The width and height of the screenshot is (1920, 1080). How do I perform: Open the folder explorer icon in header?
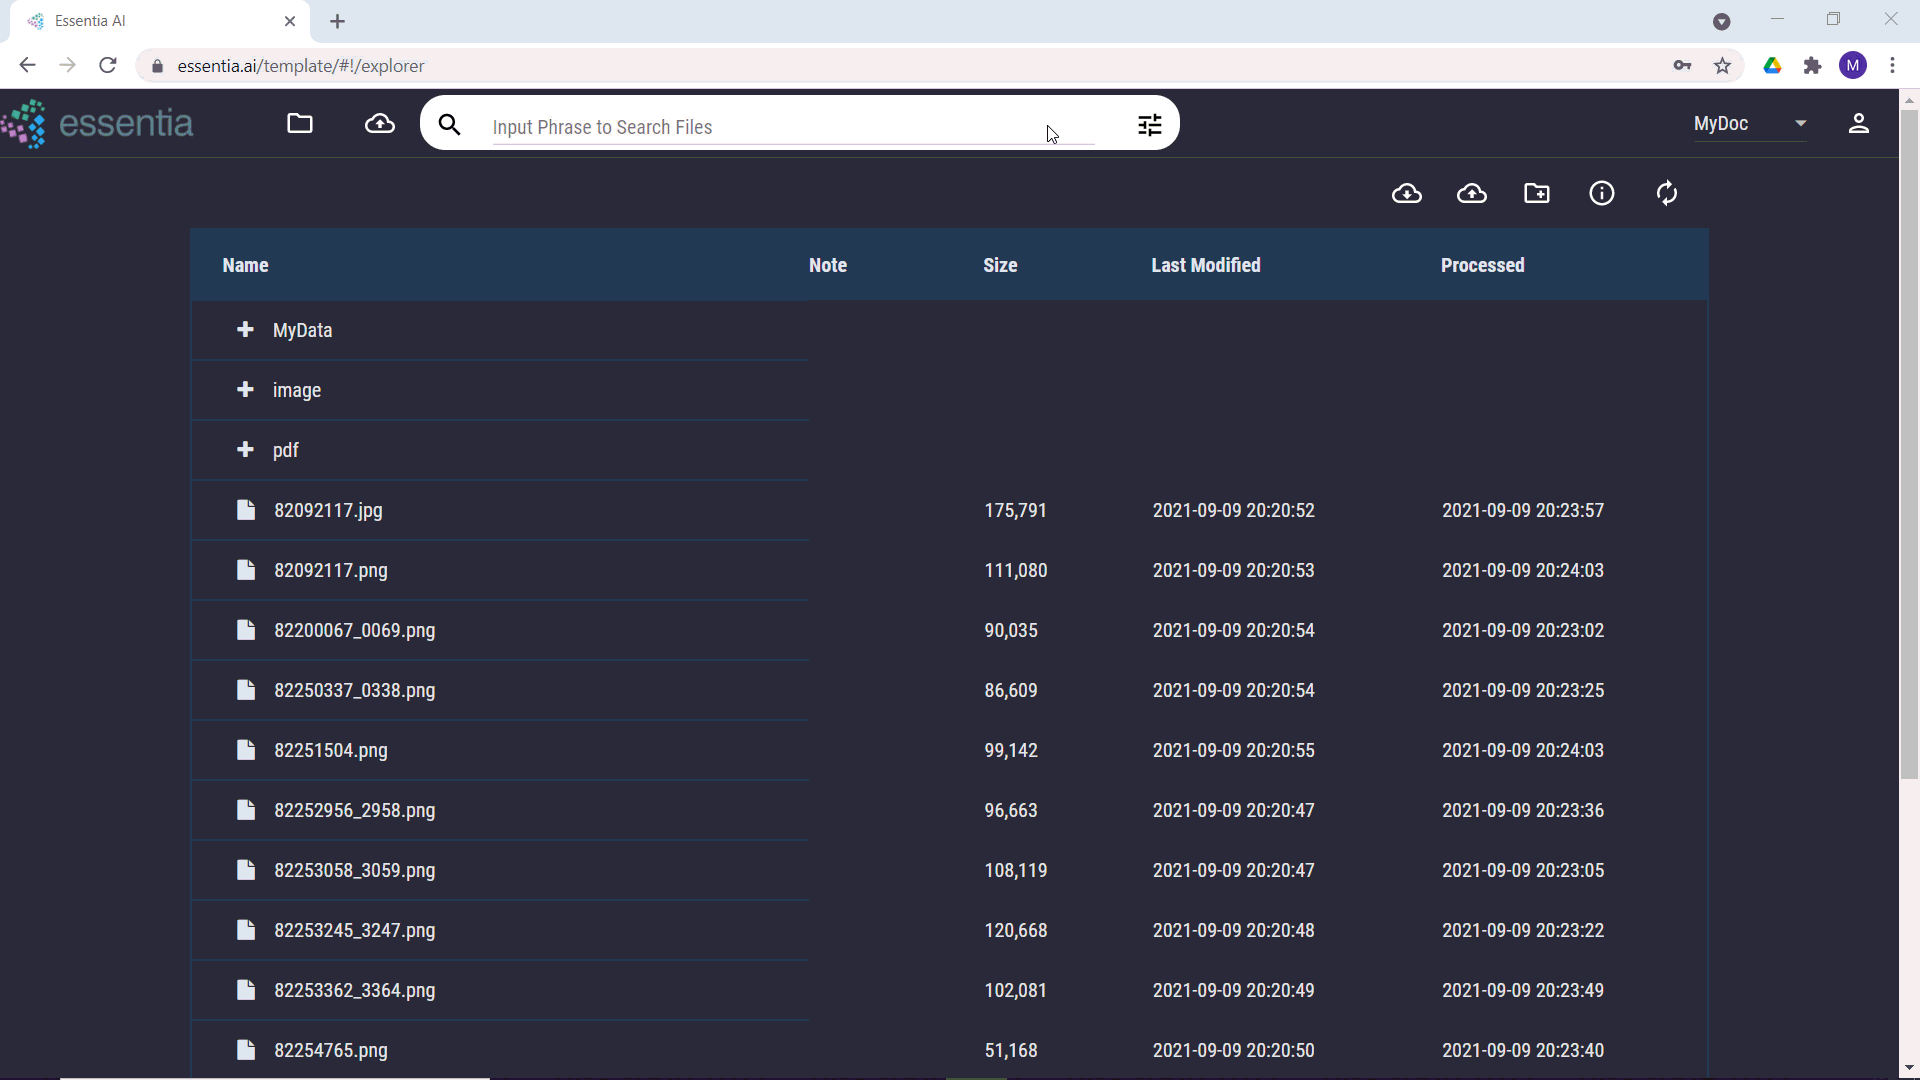[x=300, y=123]
